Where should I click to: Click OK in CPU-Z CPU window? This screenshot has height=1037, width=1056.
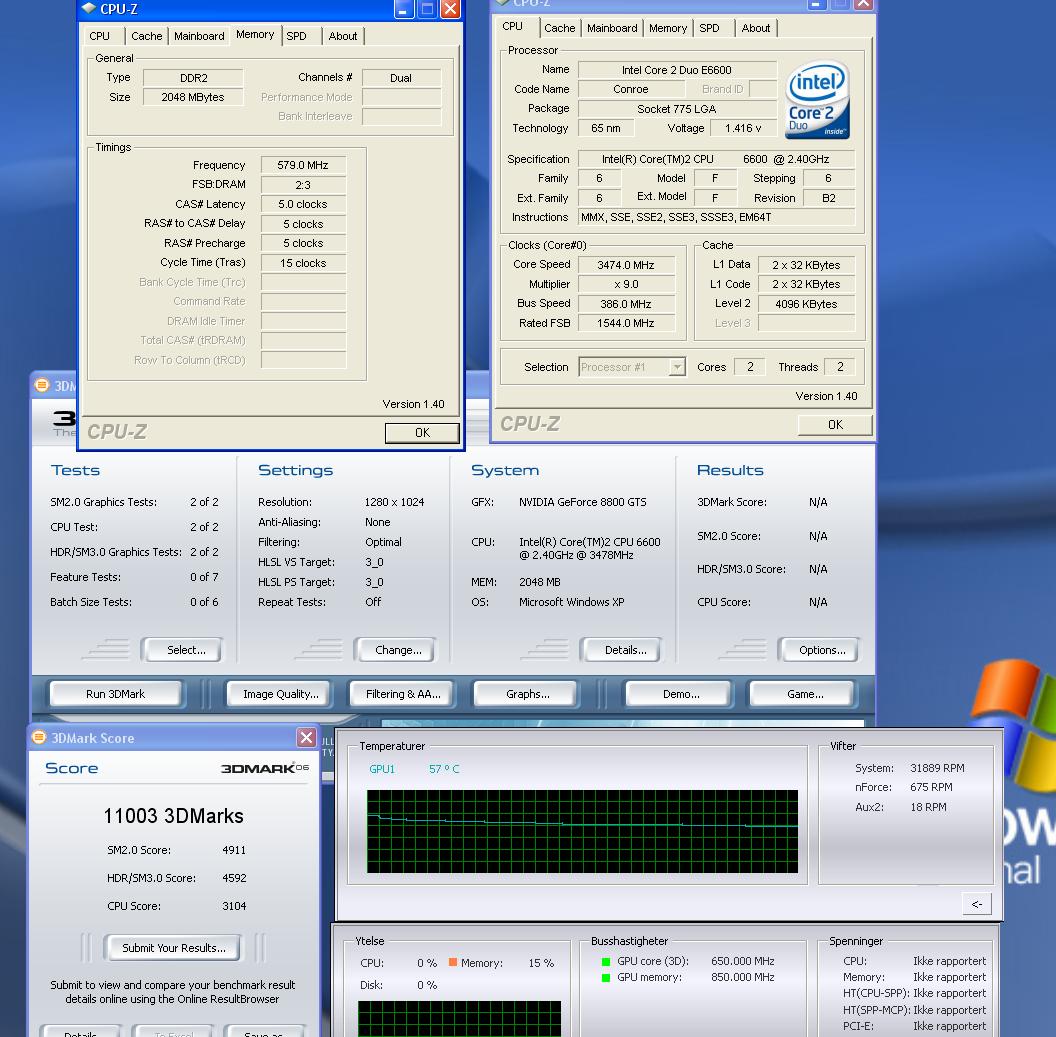pos(835,425)
